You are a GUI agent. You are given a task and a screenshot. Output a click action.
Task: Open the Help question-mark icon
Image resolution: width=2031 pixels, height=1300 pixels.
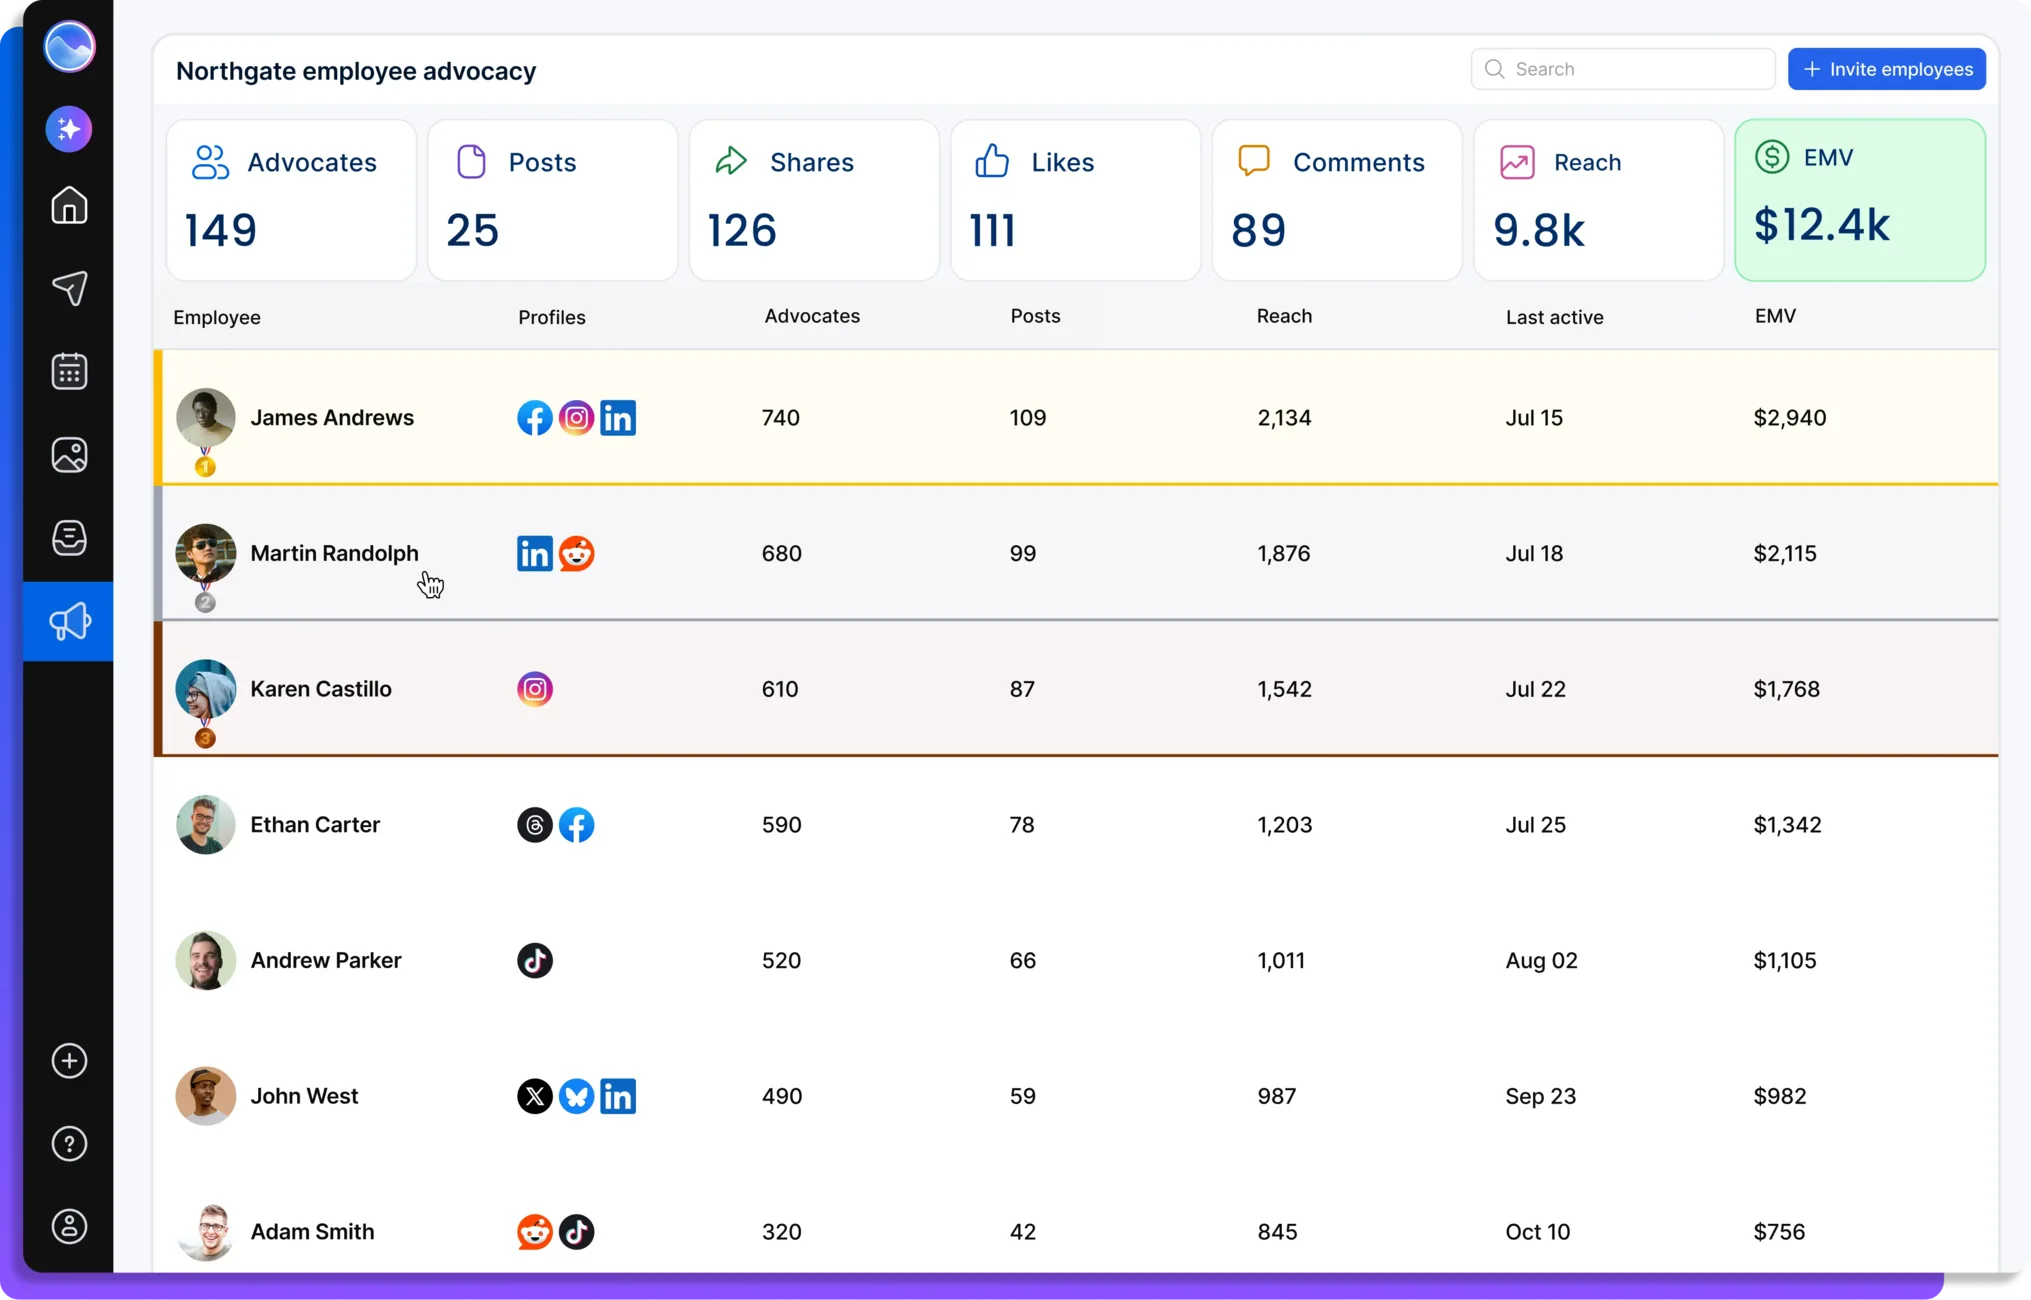[x=69, y=1144]
